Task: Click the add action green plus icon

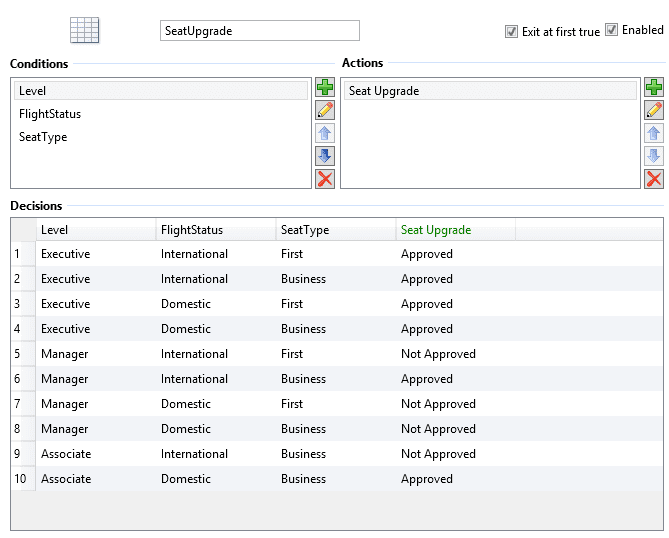Action: [654, 88]
